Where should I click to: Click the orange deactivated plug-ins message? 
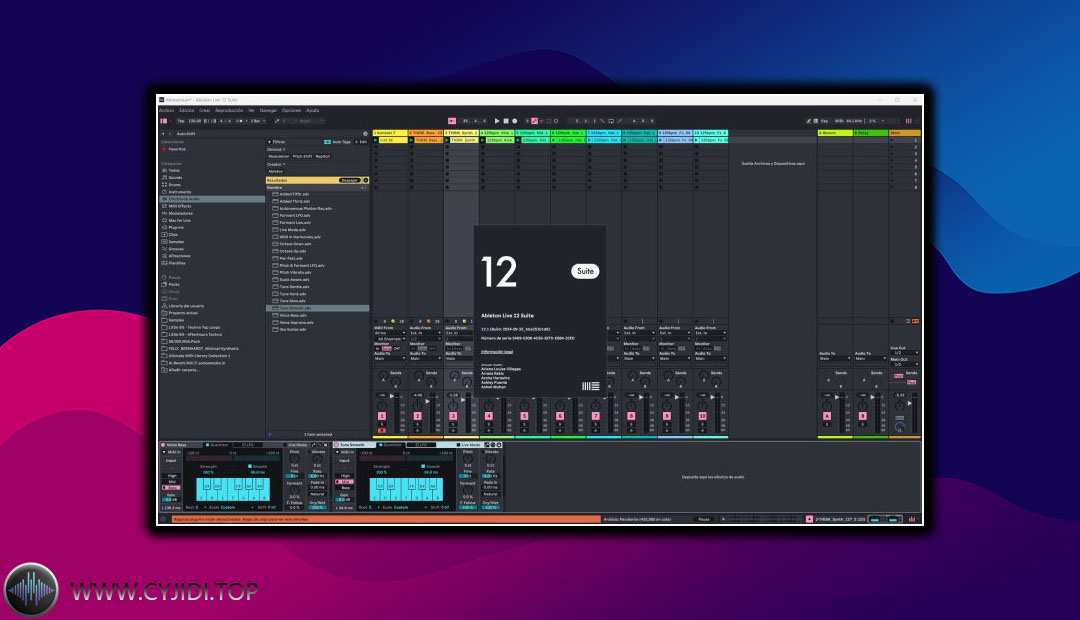click(386, 519)
